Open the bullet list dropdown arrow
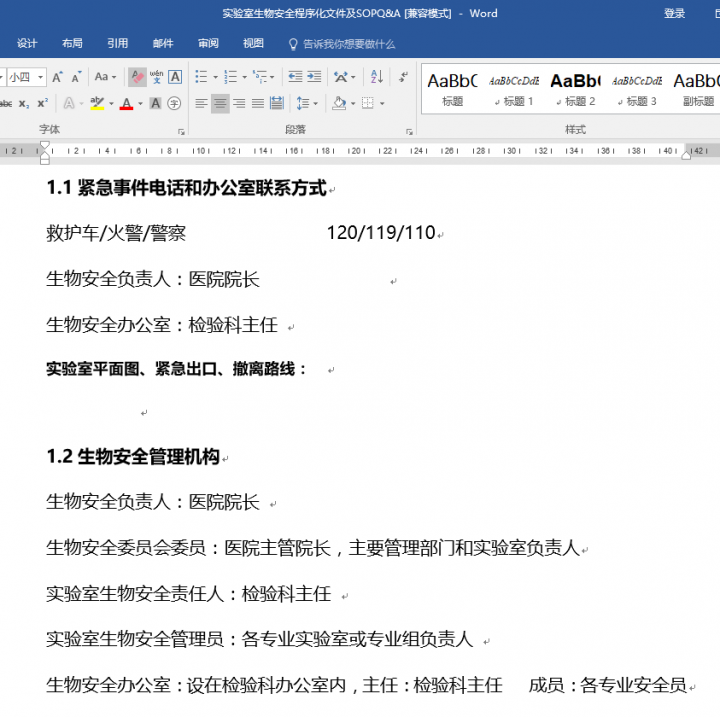 [x=214, y=77]
